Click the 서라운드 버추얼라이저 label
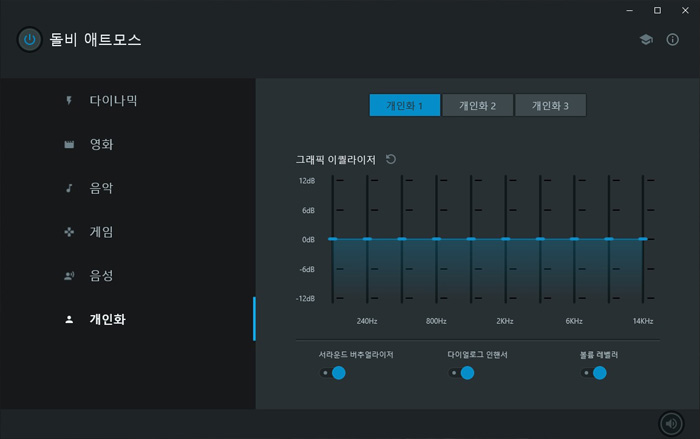The width and height of the screenshot is (700, 439). [x=356, y=355]
